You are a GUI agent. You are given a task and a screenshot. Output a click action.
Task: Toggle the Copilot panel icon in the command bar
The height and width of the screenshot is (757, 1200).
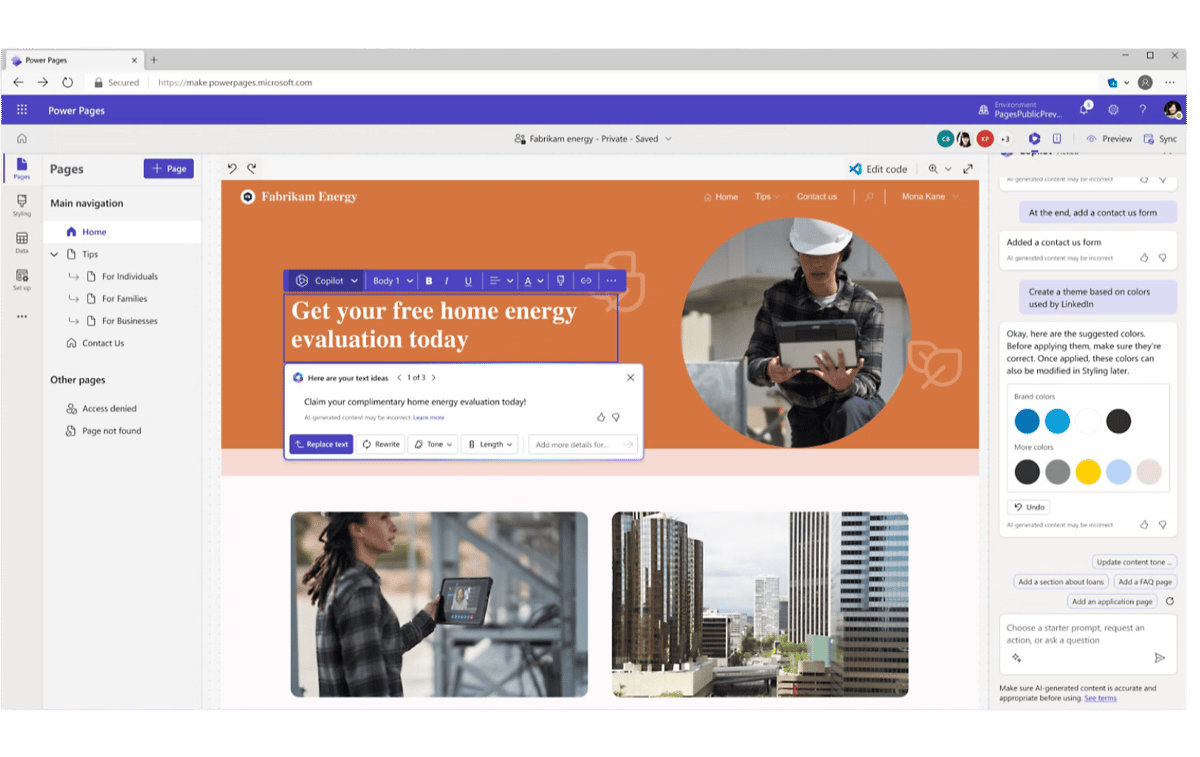pyautogui.click(x=1034, y=139)
